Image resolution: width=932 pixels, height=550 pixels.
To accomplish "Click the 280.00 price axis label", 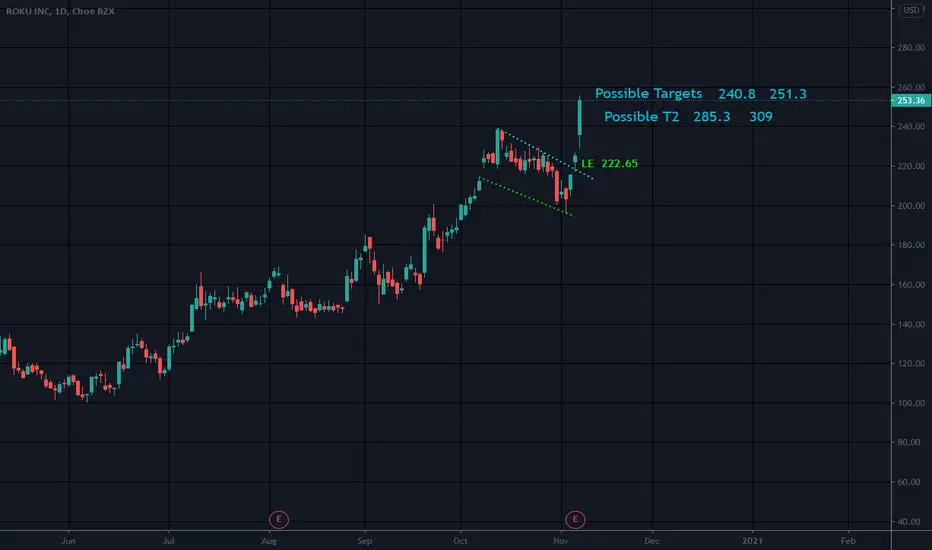I will [911, 48].
